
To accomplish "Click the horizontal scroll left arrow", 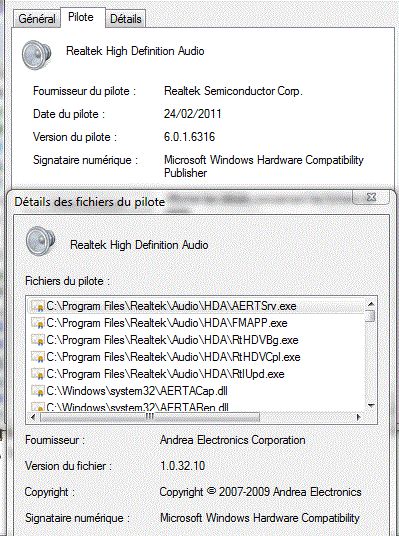I will [x=33, y=417].
